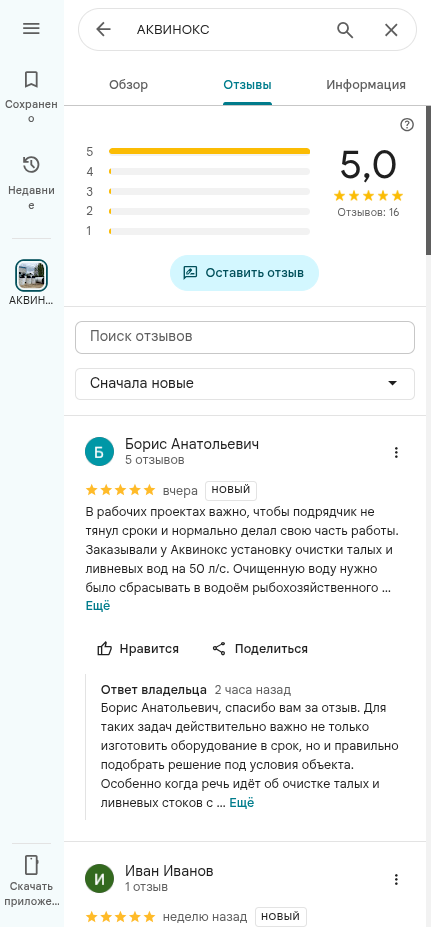Click the 'Ответ владельца' heading text

(154, 690)
